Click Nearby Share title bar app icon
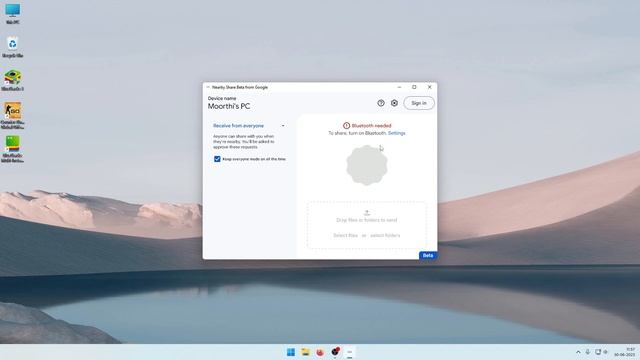 tap(208, 87)
